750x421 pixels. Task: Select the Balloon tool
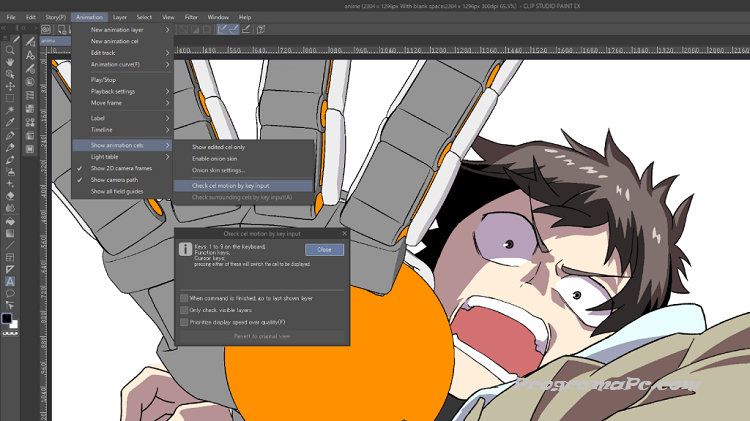point(10,294)
